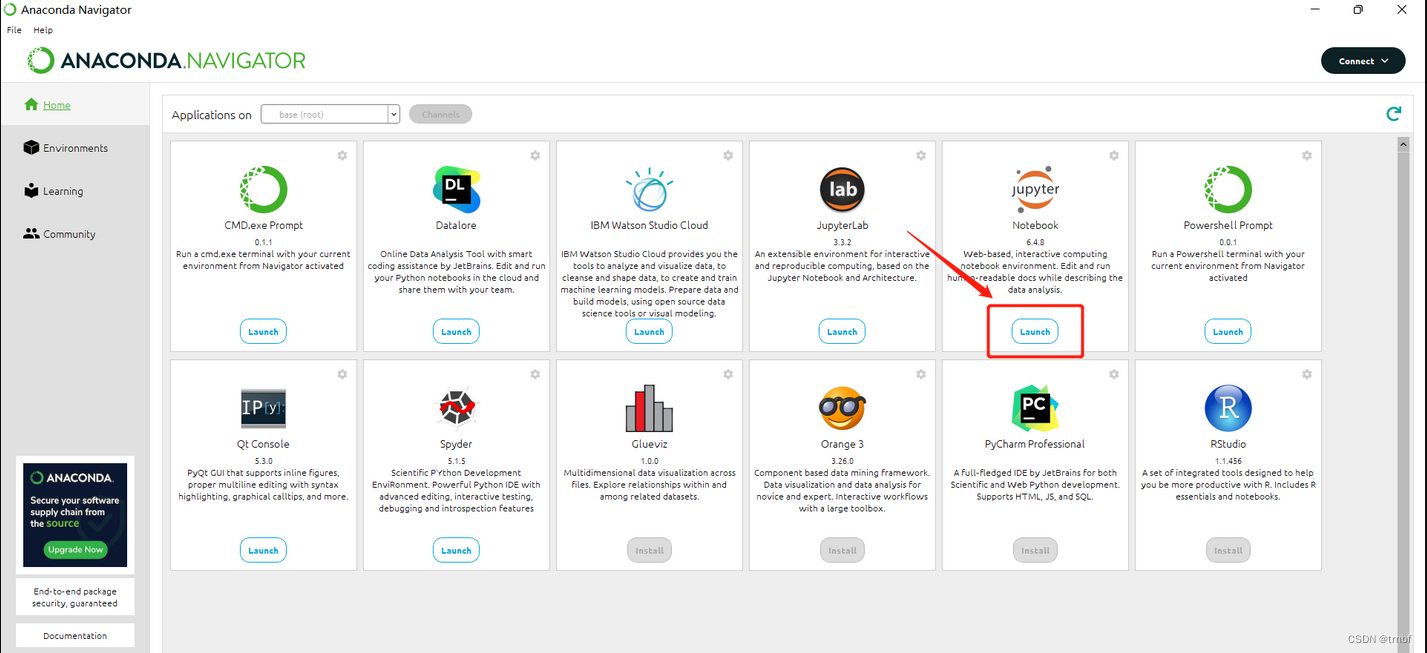Expand the Connect dropdown button
The width and height of the screenshot is (1427, 653).
(1363, 61)
